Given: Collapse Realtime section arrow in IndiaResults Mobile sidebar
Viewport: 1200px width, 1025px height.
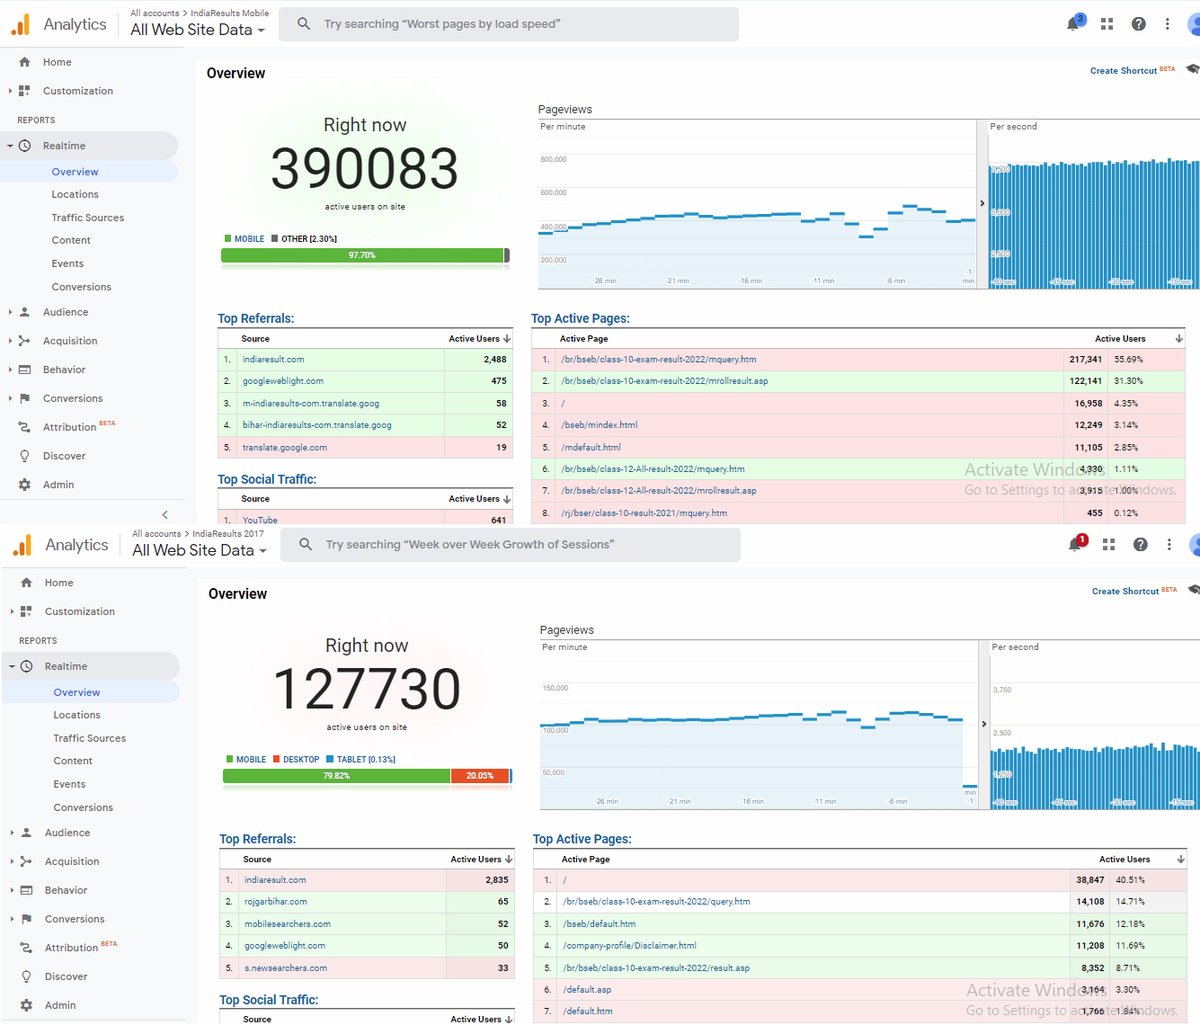Looking at the screenshot, I should 10,146.
